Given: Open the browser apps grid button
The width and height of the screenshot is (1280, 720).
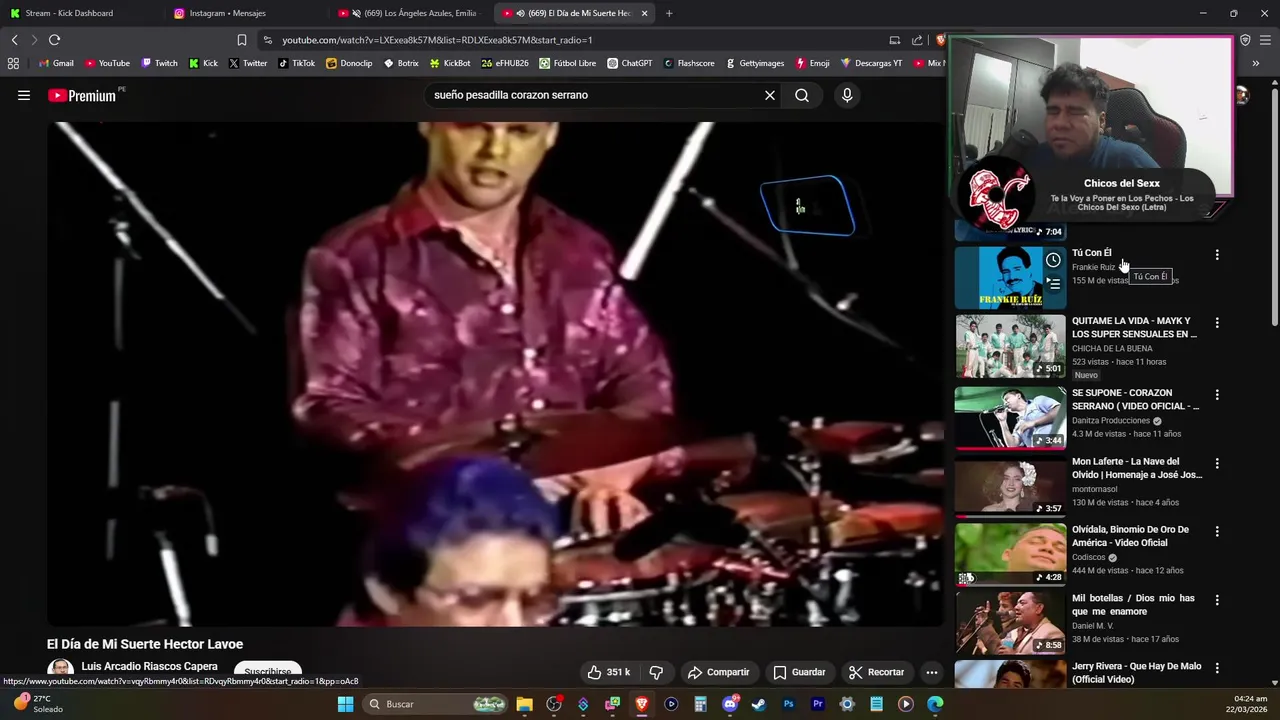Looking at the screenshot, I should click(x=13, y=63).
